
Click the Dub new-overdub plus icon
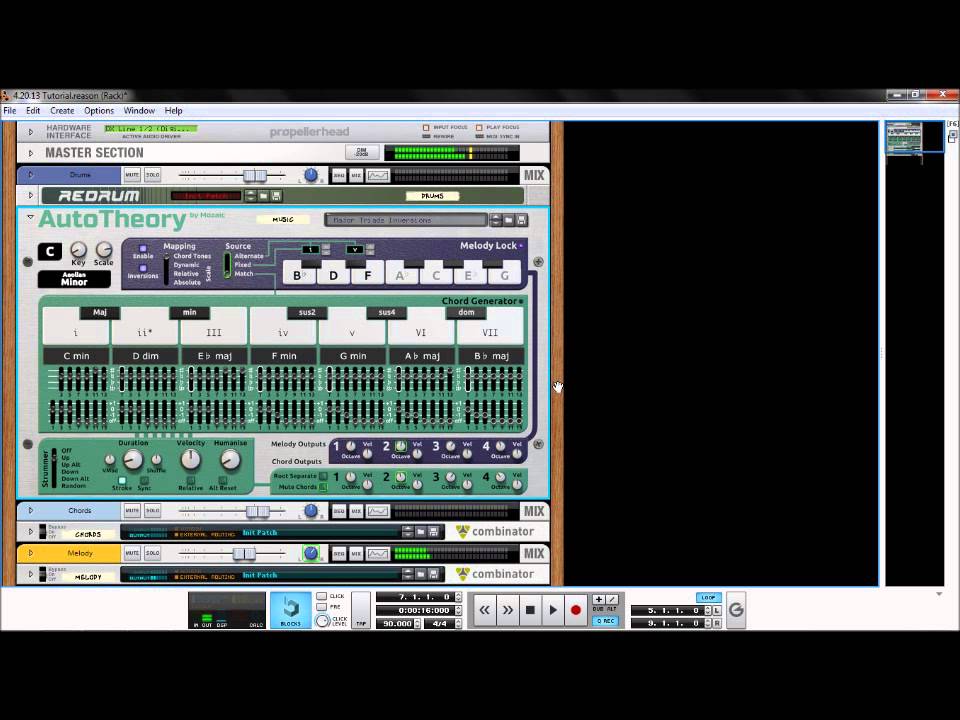[598, 599]
